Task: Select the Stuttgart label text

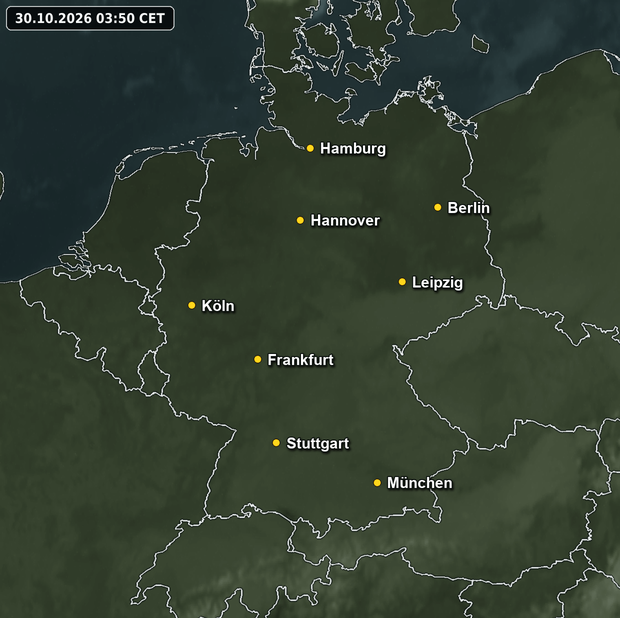Action: click(318, 443)
